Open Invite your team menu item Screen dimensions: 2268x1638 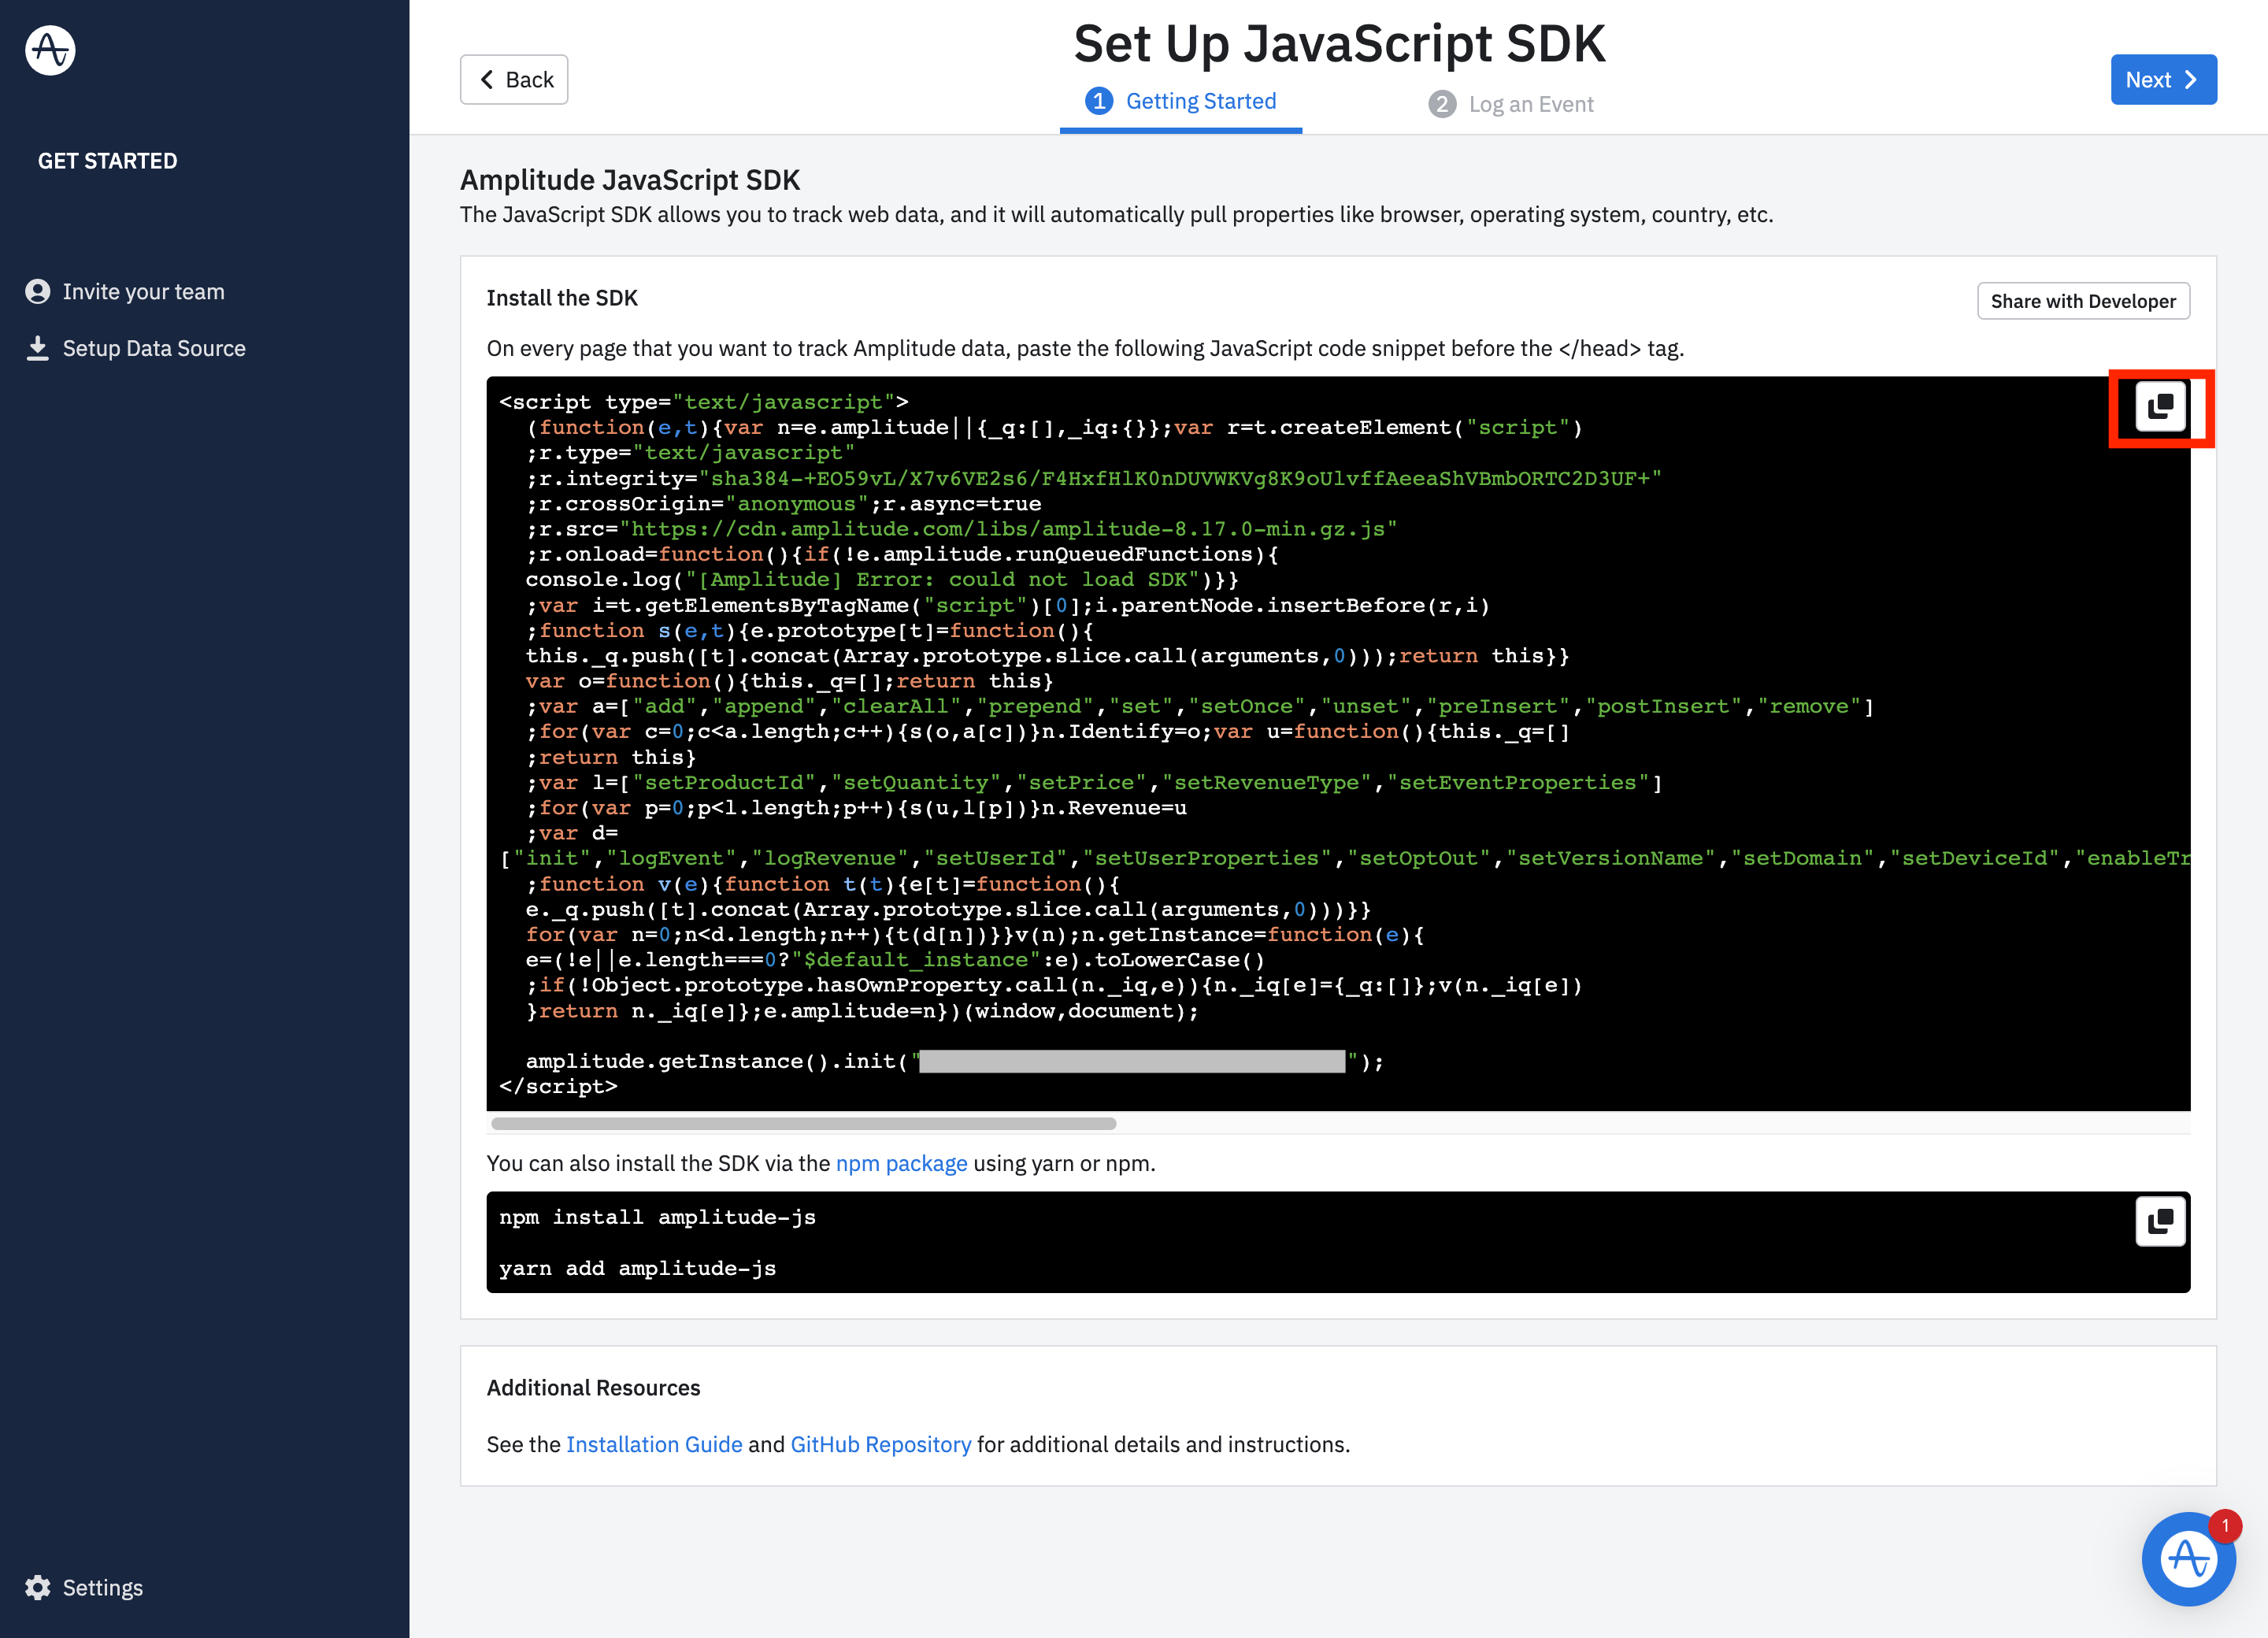click(x=143, y=291)
